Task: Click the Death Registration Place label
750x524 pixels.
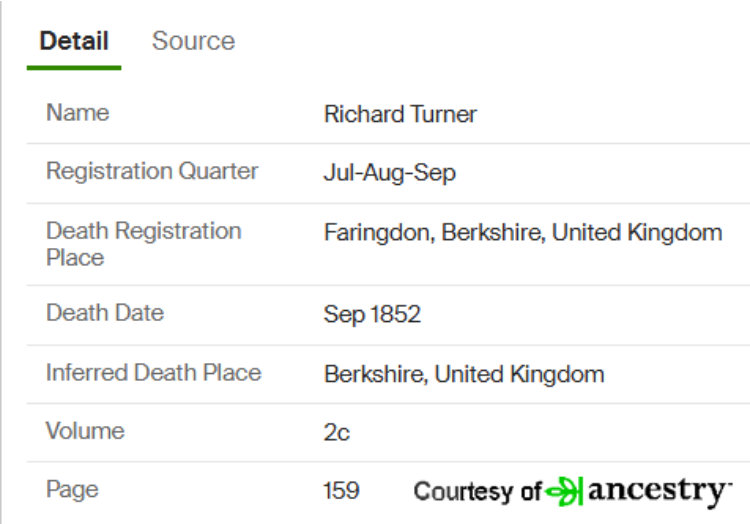Action: pyautogui.click(x=143, y=244)
